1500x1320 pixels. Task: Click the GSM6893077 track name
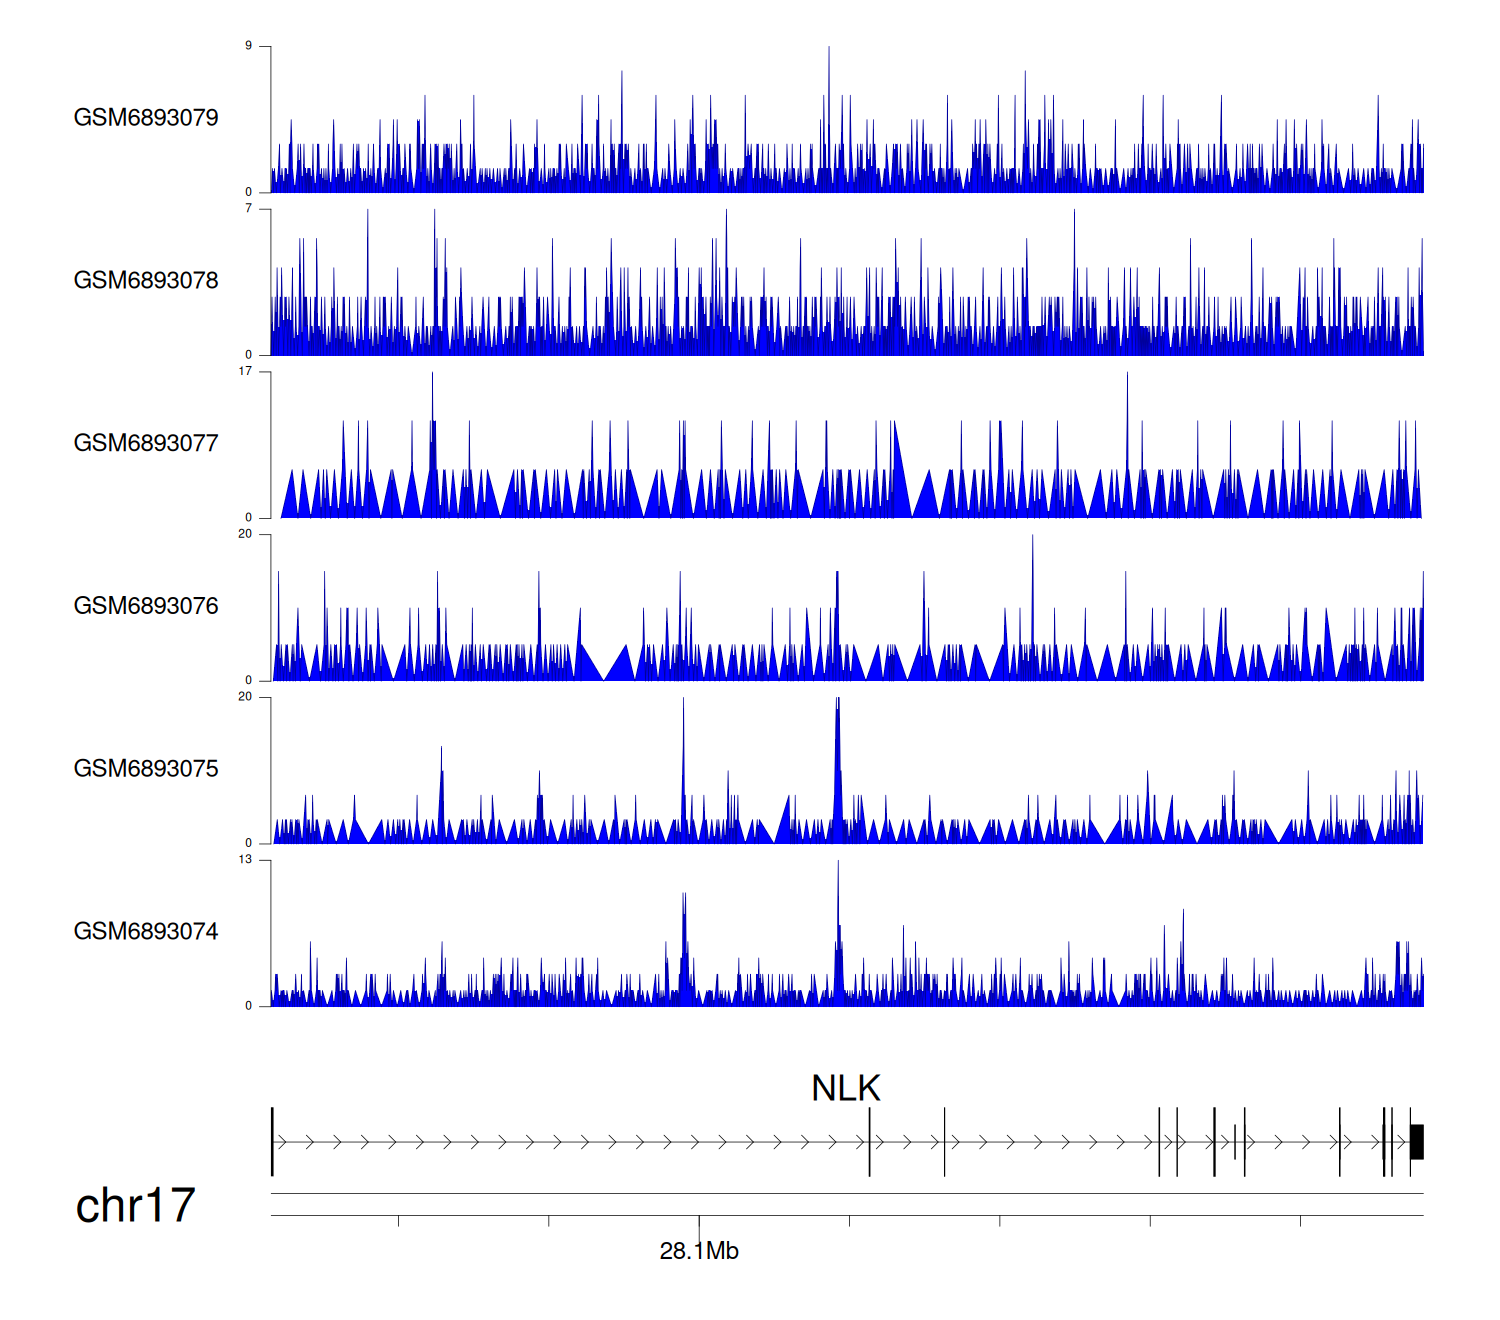point(146,443)
